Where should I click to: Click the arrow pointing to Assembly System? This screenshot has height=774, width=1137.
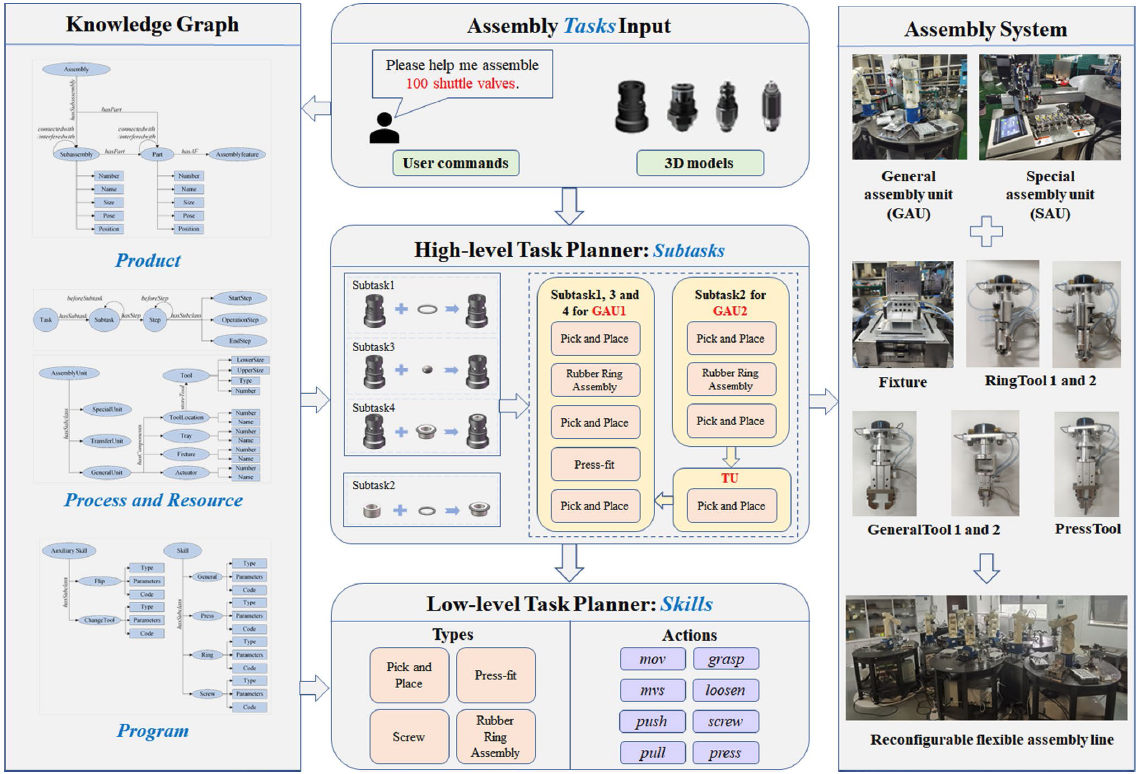coord(824,403)
